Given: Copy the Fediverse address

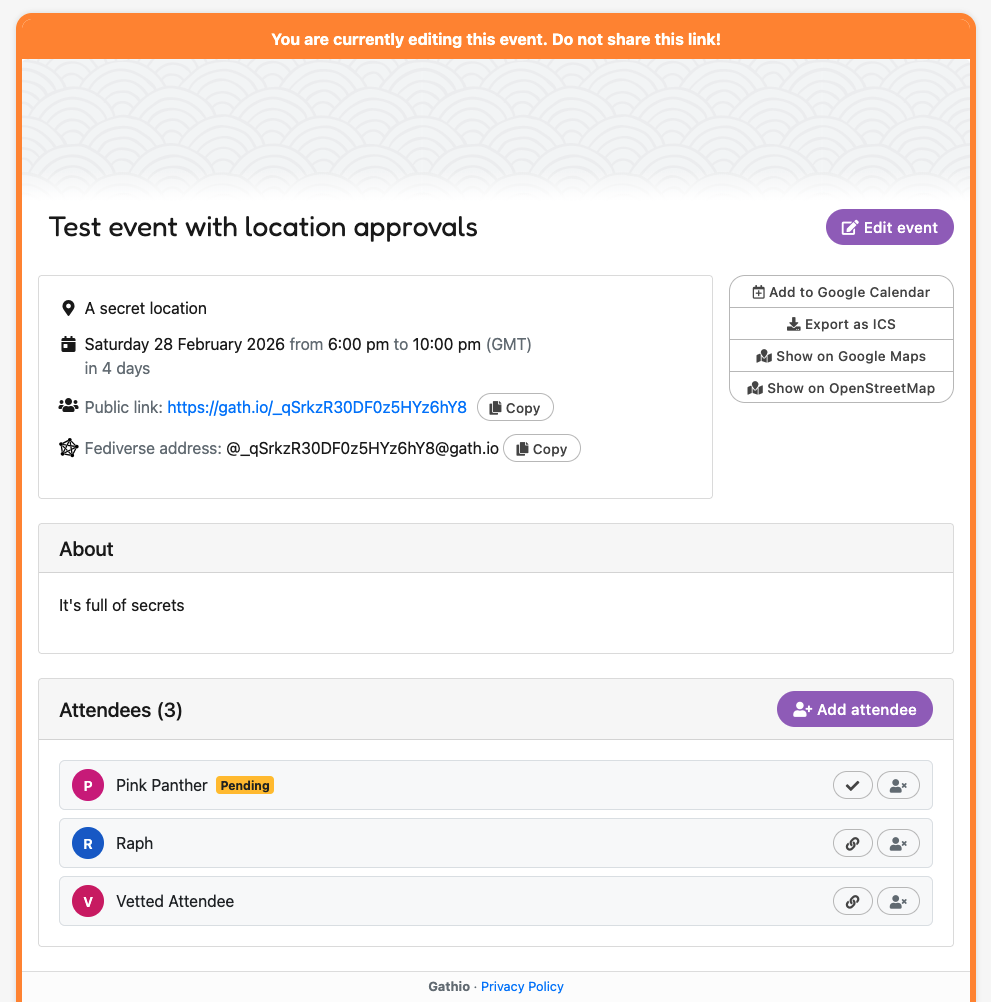Looking at the screenshot, I should point(541,448).
